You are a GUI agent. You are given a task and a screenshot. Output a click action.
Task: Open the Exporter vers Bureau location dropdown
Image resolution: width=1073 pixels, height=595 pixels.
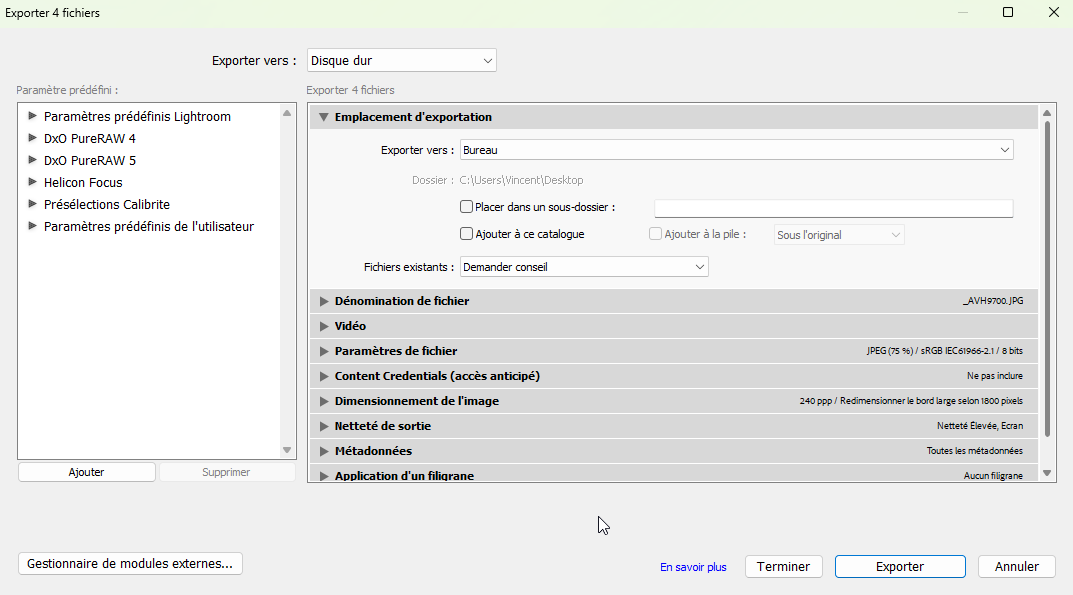[x=736, y=150]
